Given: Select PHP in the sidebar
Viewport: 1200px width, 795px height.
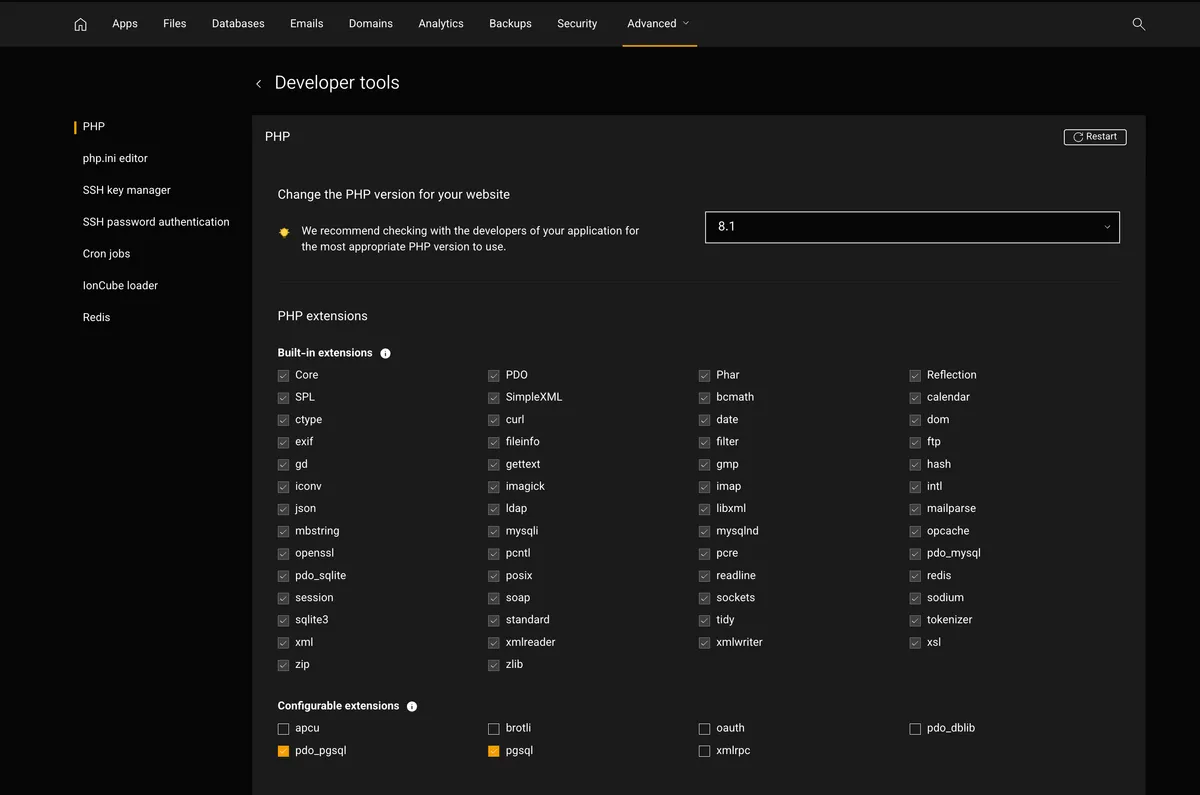Looking at the screenshot, I should tap(94, 127).
